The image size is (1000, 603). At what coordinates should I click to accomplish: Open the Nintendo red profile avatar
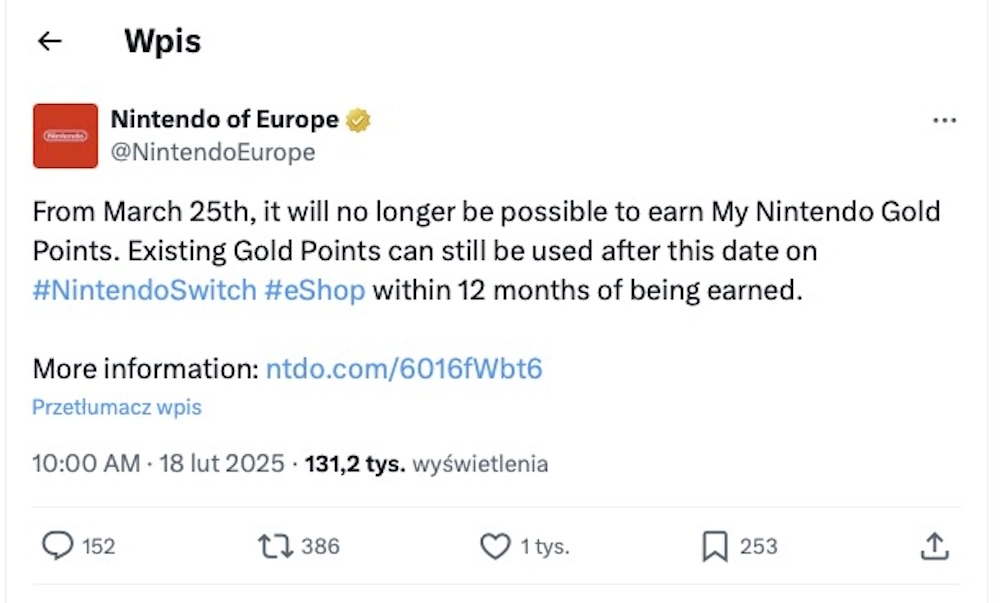pyautogui.click(x=66, y=136)
